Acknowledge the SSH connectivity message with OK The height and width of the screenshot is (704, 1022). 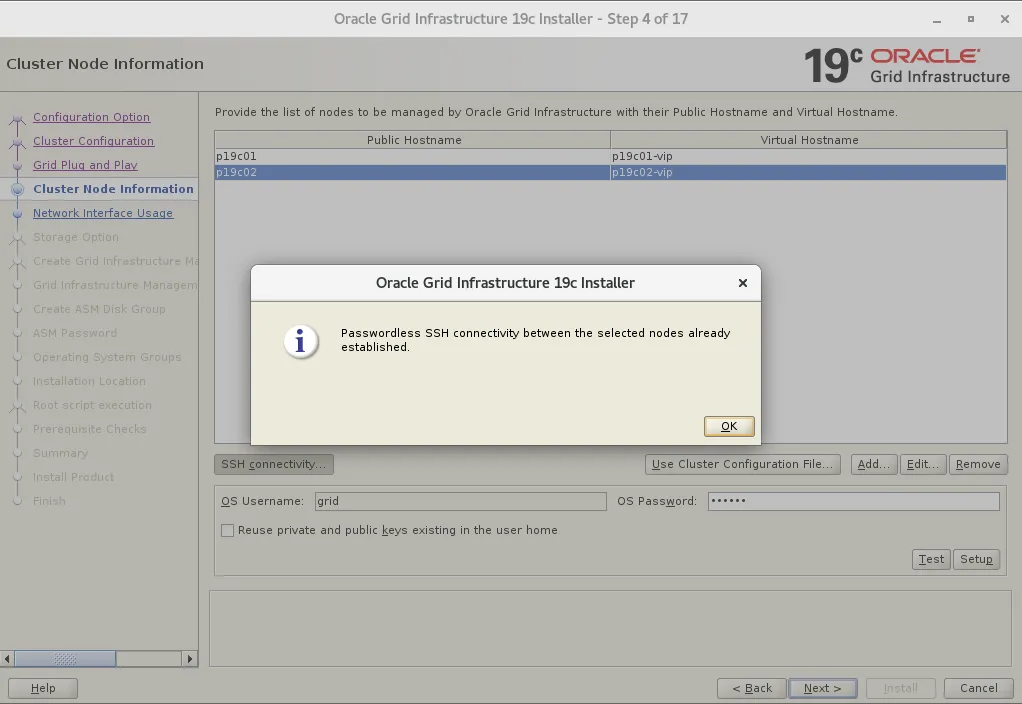pyautogui.click(x=728, y=425)
